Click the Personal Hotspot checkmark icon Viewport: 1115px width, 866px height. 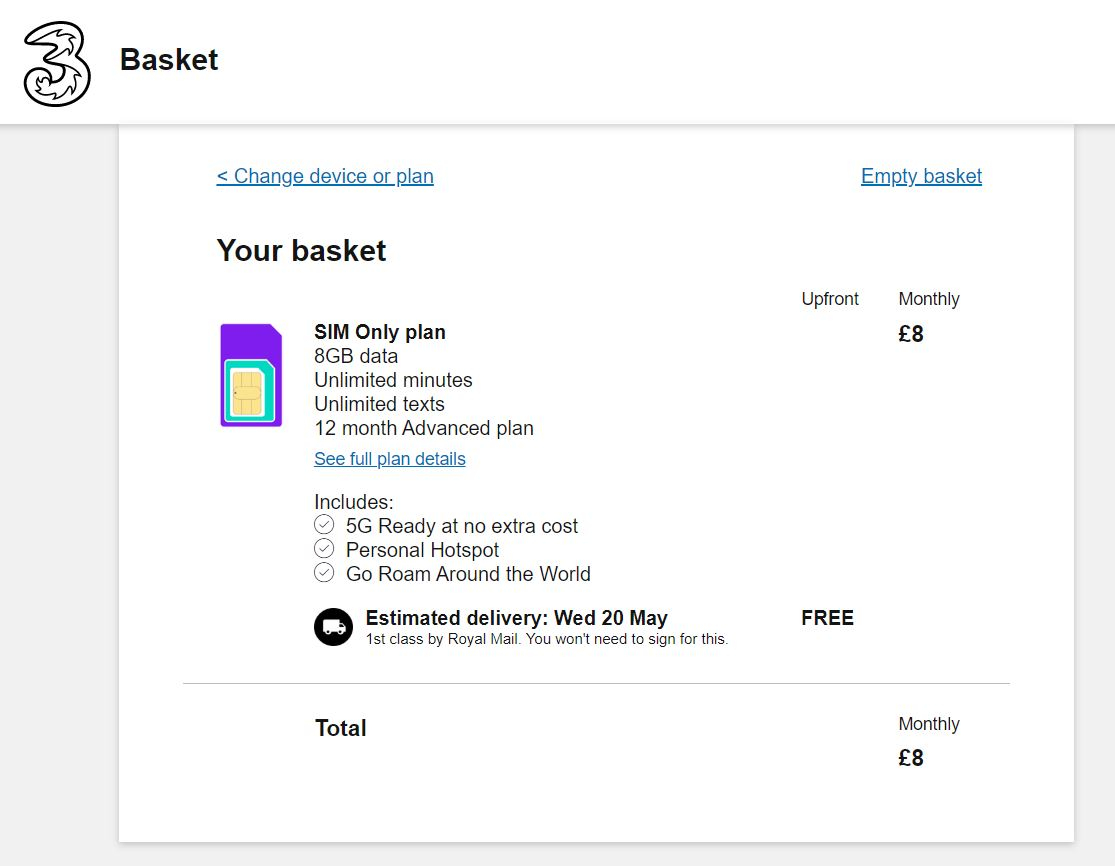[x=324, y=549]
